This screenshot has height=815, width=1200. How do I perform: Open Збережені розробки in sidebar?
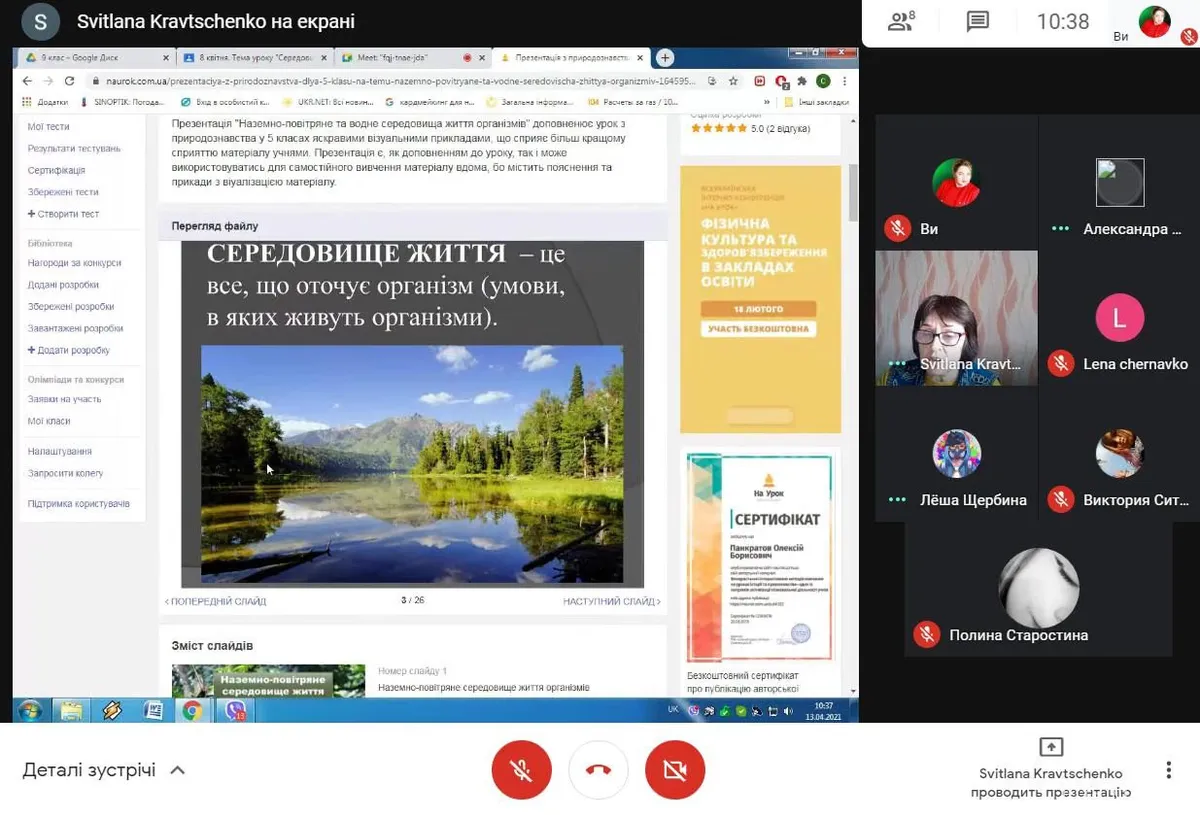point(70,307)
